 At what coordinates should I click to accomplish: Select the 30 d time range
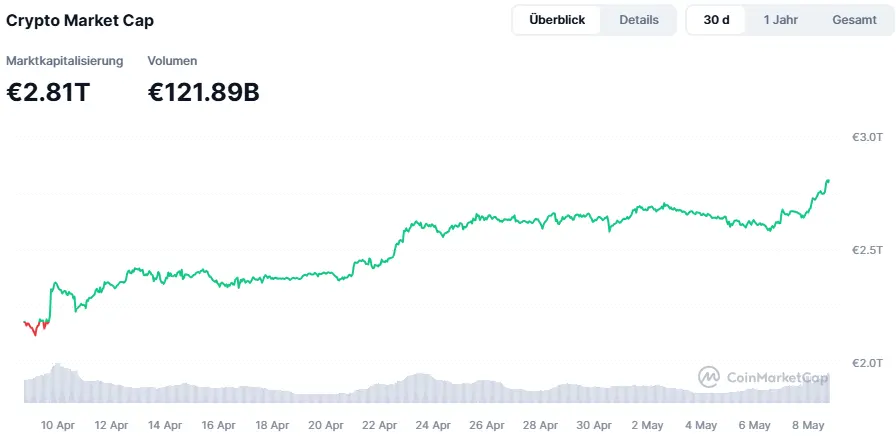(x=717, y=20)
